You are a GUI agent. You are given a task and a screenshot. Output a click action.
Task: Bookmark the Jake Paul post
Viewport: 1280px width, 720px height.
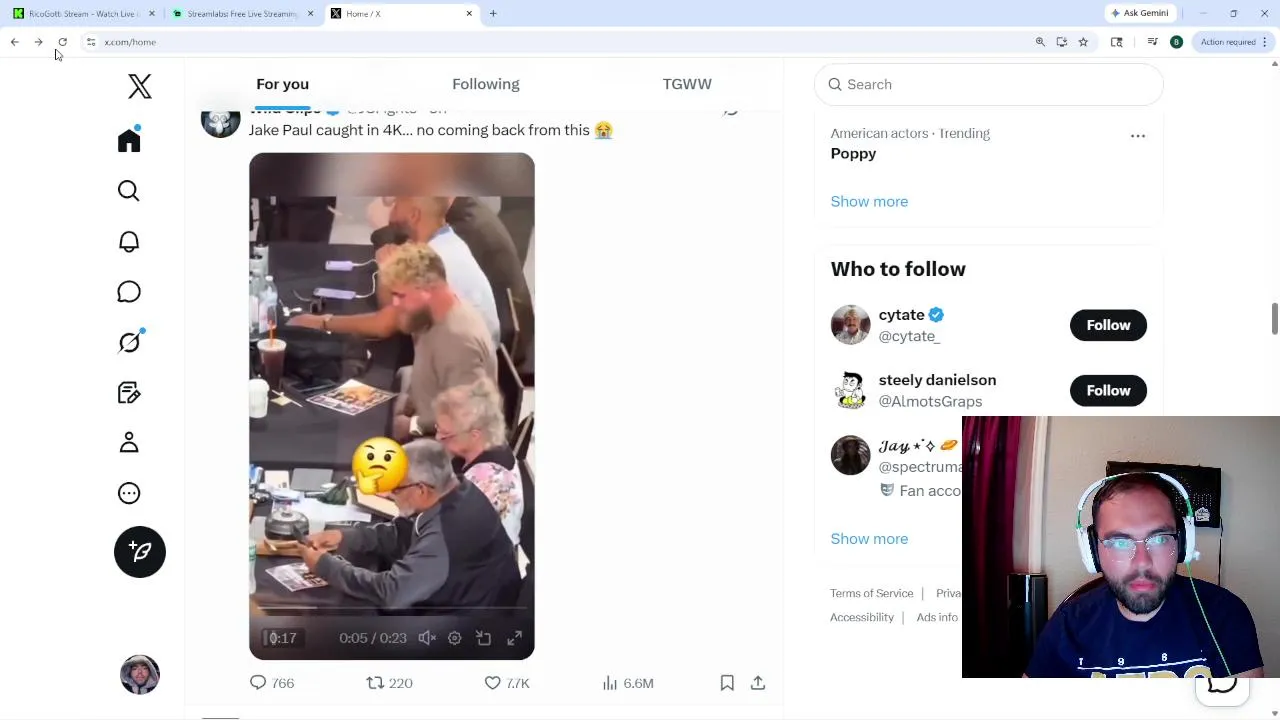click(x=727, y=683)
